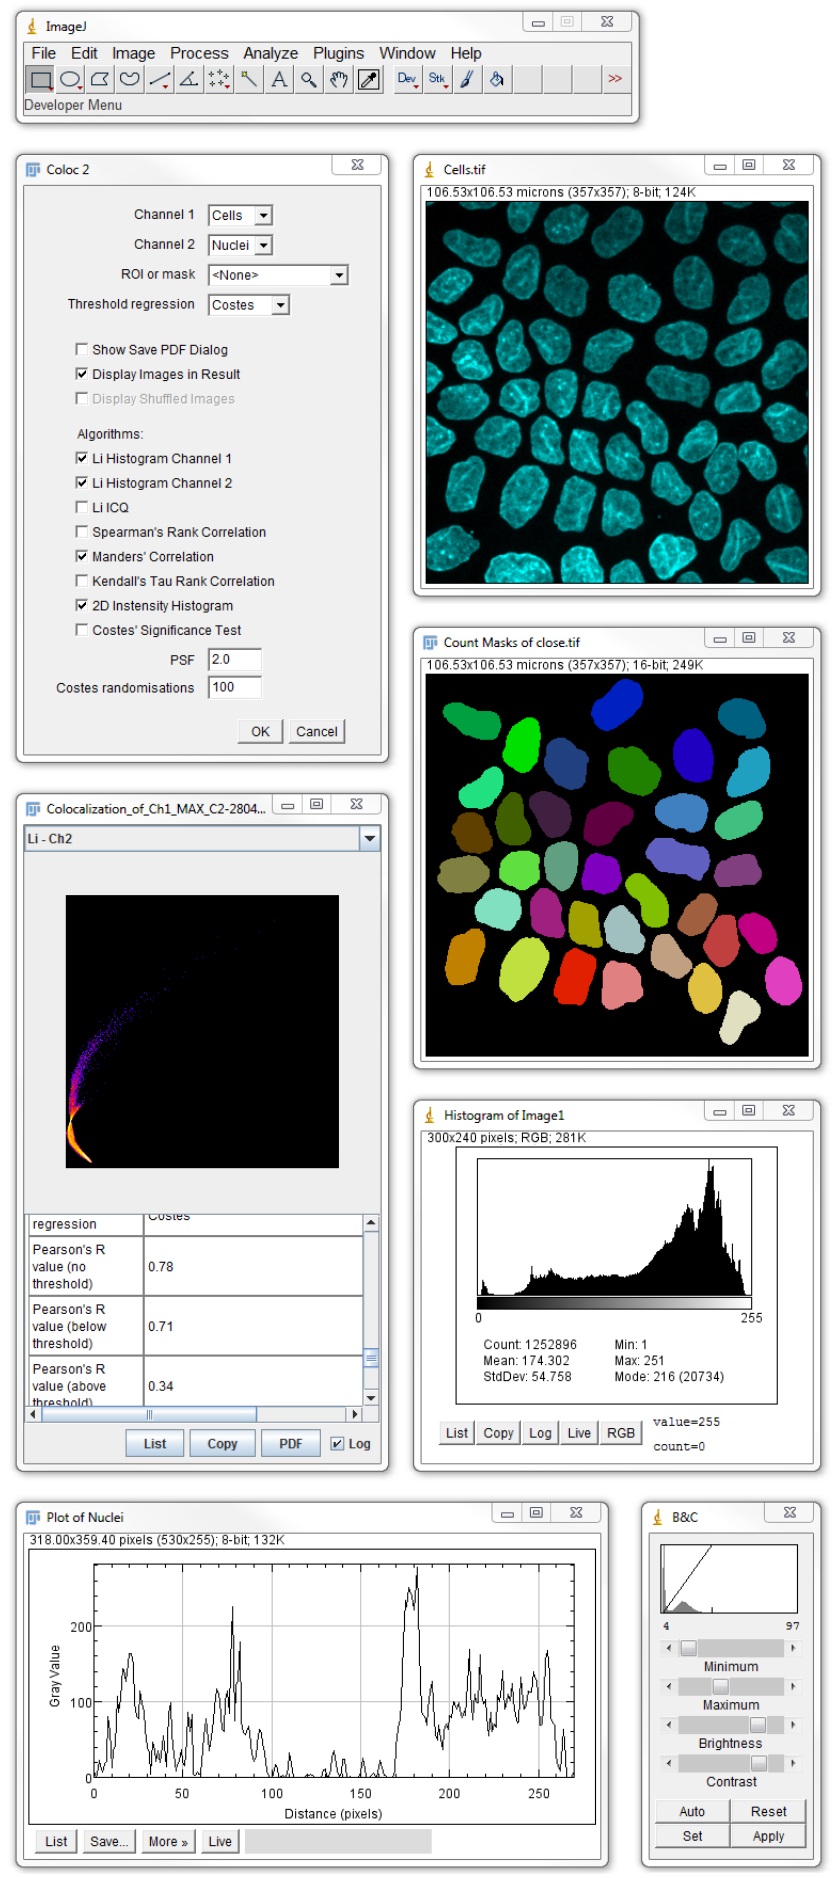This screenshot has width=836, height=1878.
Task: Select the Polygon selection tool
Action: [100, 79]
